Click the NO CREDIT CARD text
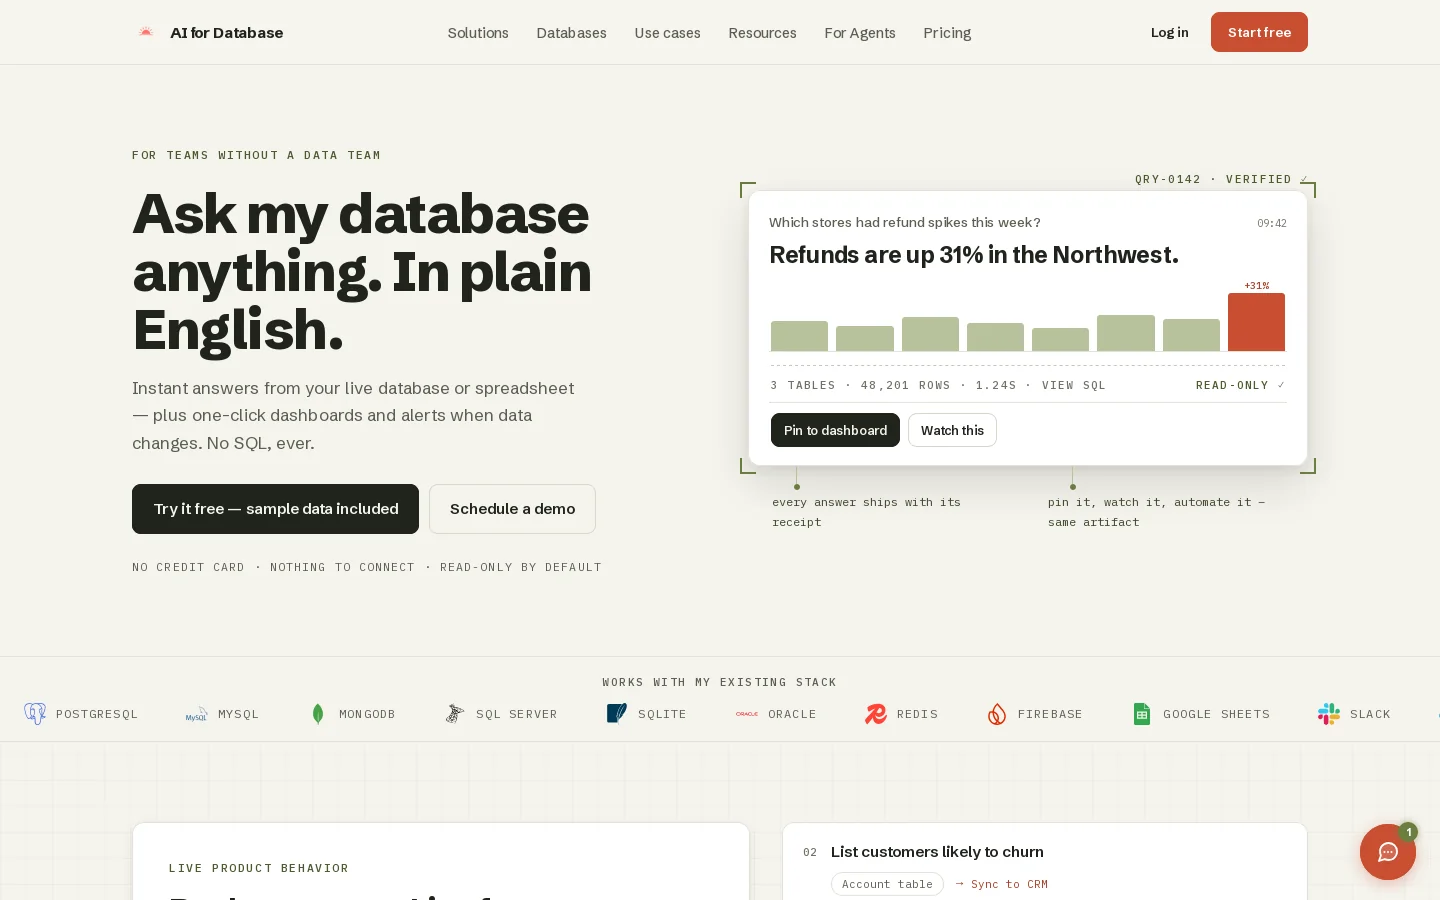 (188, 567)
